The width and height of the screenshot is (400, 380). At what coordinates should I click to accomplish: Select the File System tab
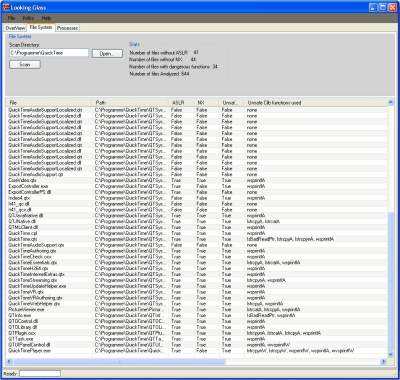41,27
